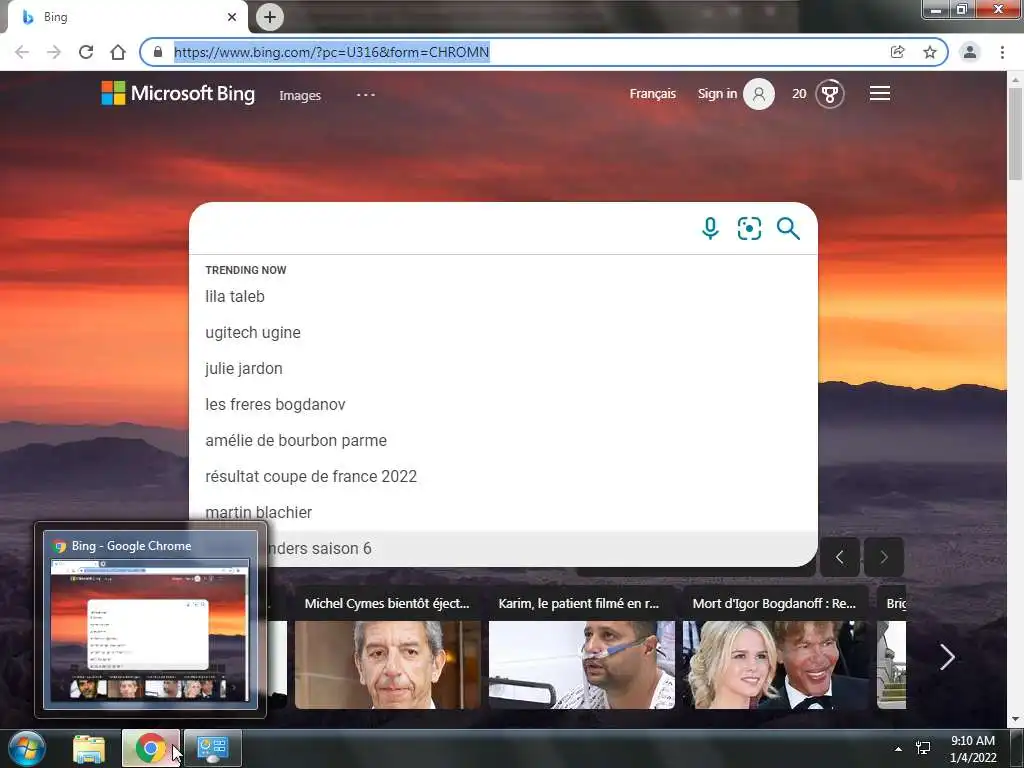Viewport: 1024px width, 768px height.
Task: Go back to previous page
Action: pos(22,52)
